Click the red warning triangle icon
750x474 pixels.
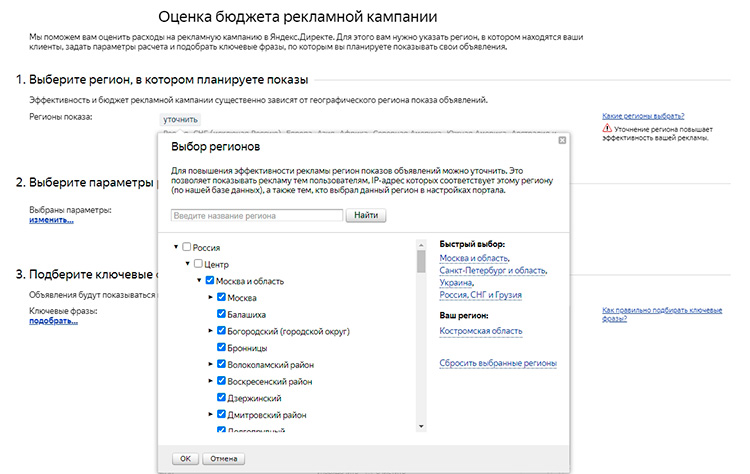(x=607, y=130)
